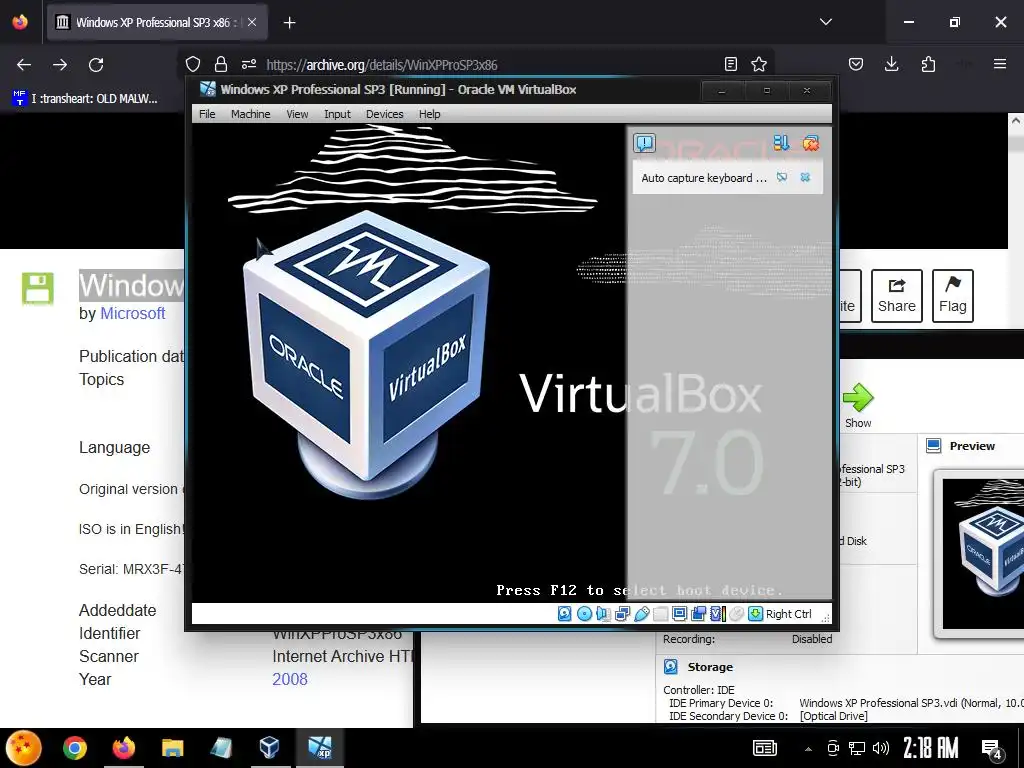Go back with the browser back arrow
Image resolution: width=1024 pixels, height=768 pixels.
click(x=24, y=65)
